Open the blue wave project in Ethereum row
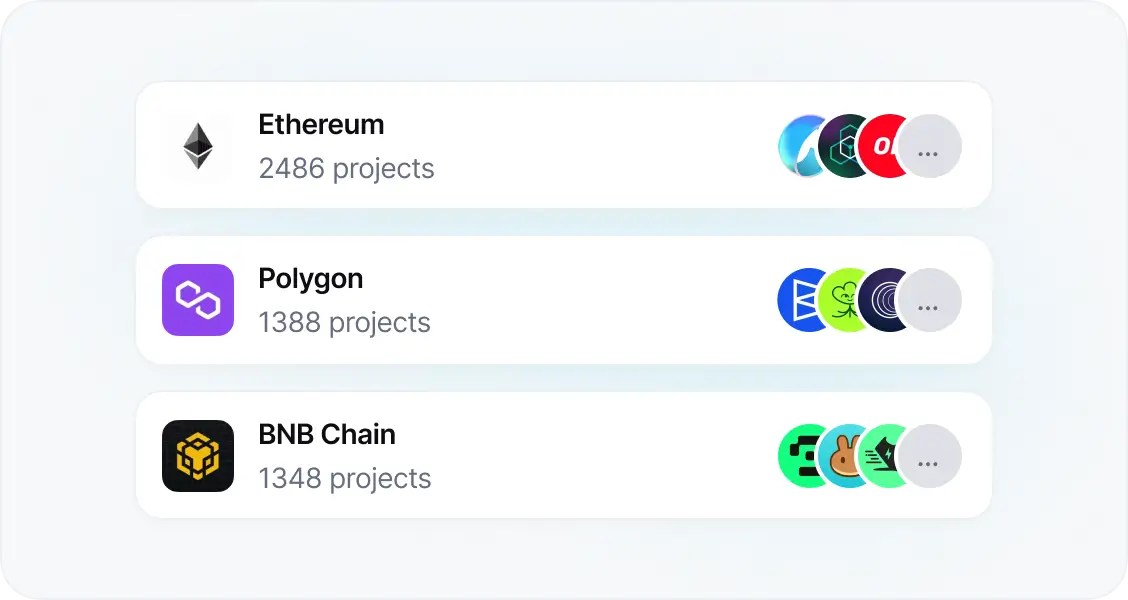 [797, 146]
